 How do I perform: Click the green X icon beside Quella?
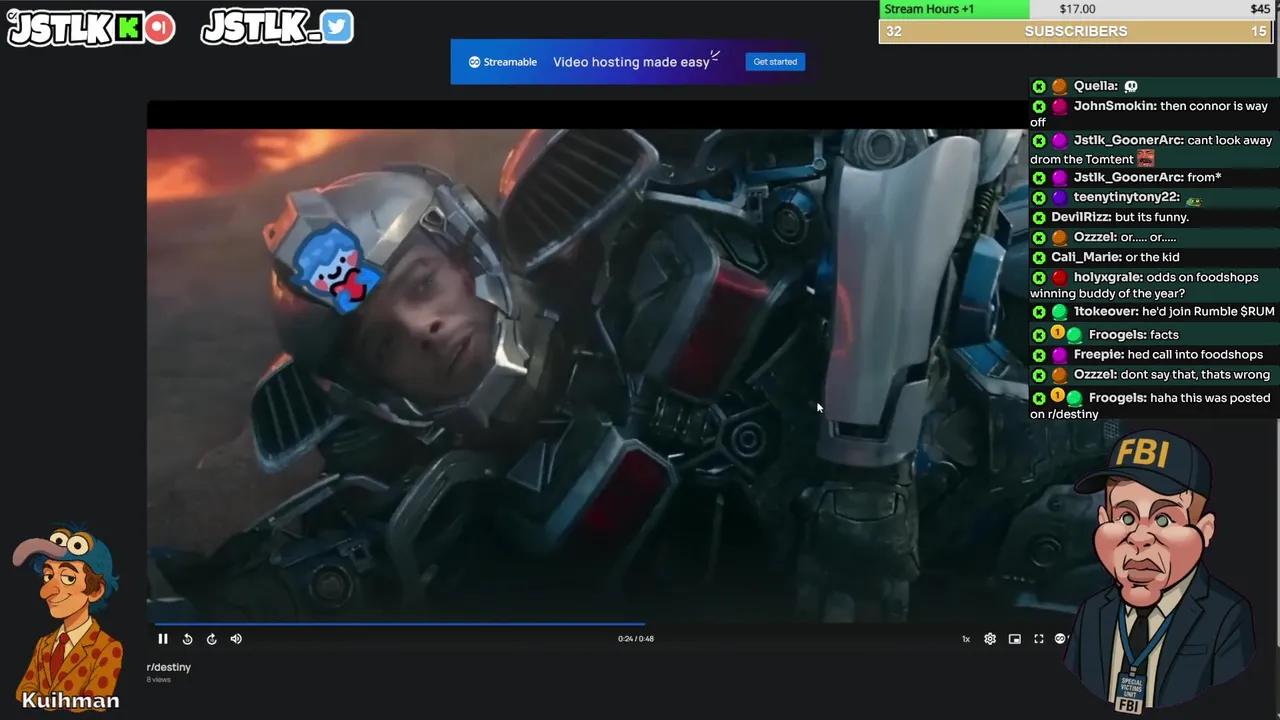(1039, 87)
